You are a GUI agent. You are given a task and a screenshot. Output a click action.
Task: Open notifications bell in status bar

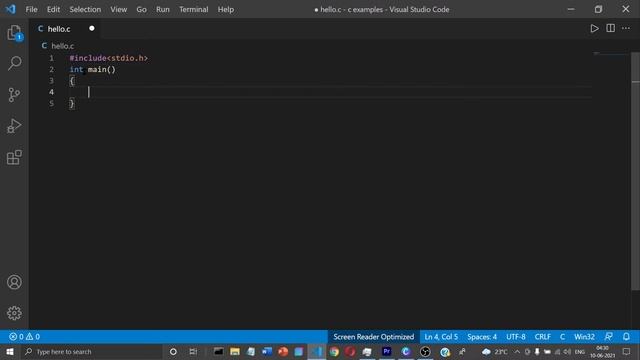(626, 337)
